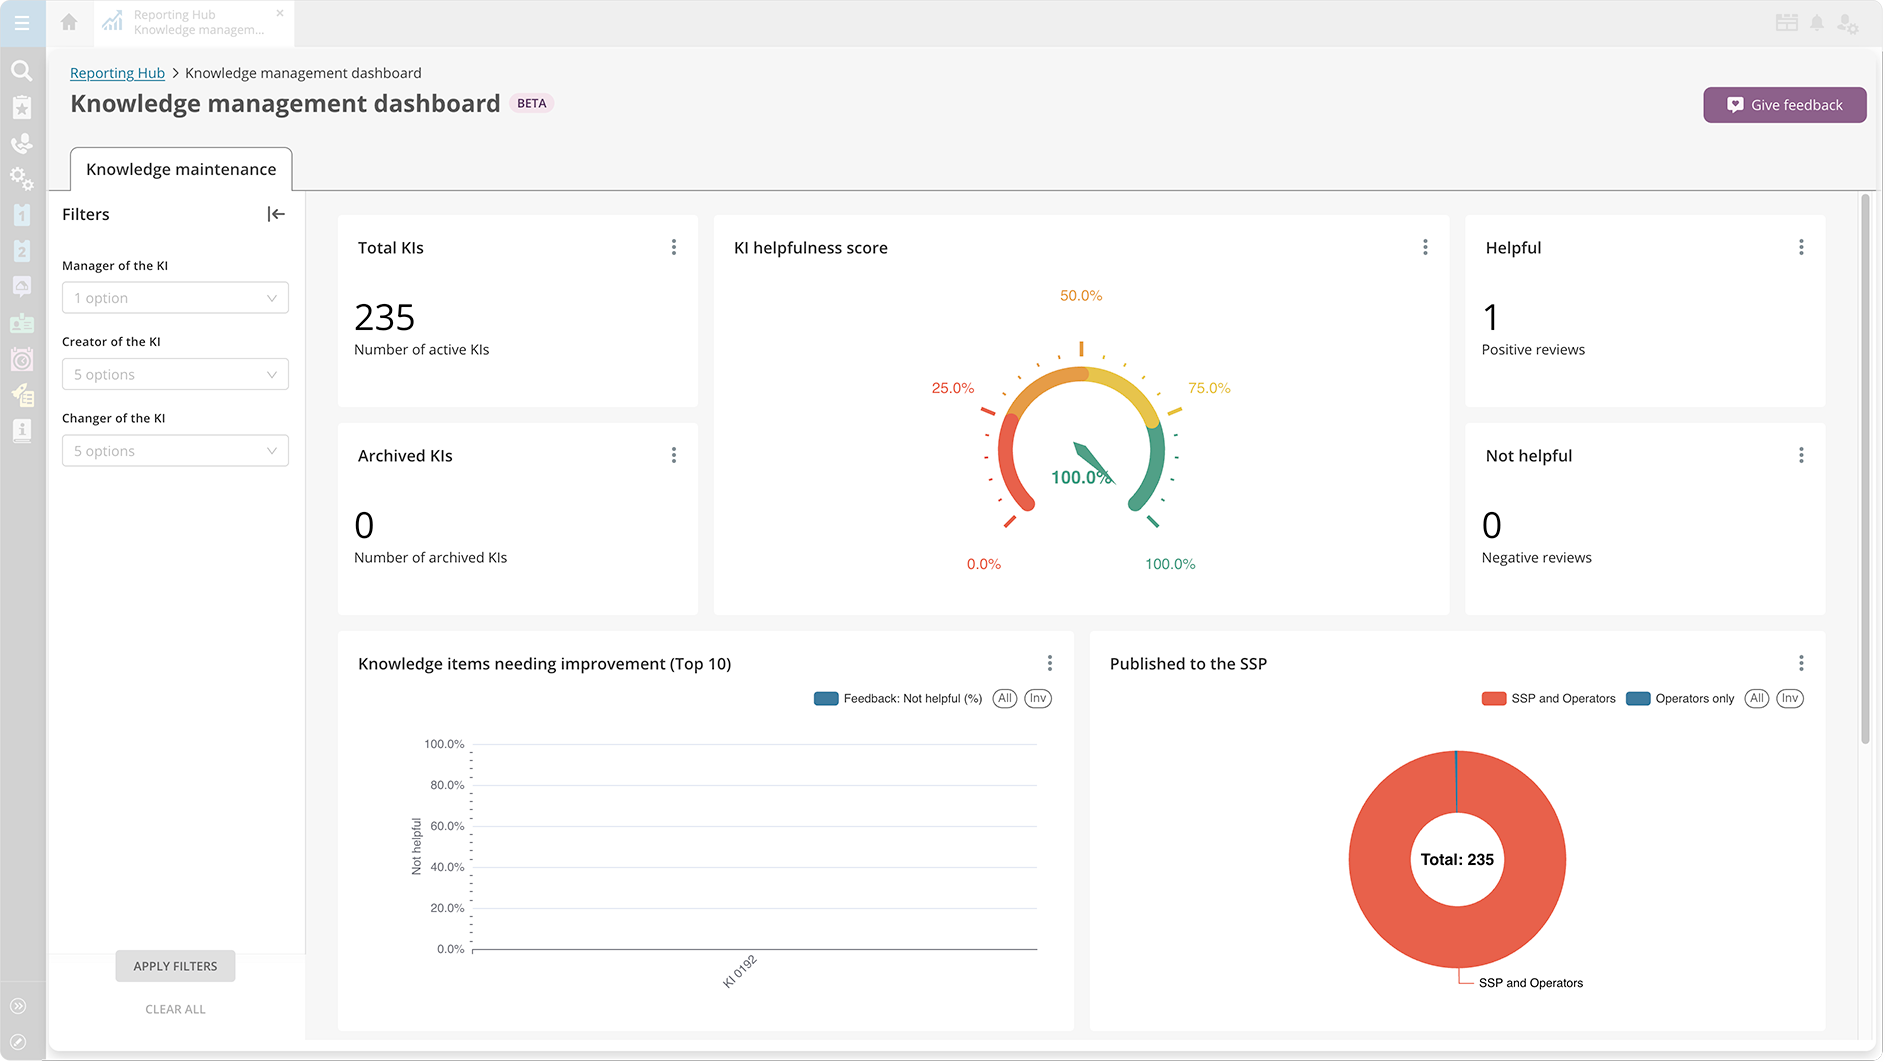Open the search magnifier in the sidebar
The height and width of the screenshot is (1062, 1885).
click(21, 71)
